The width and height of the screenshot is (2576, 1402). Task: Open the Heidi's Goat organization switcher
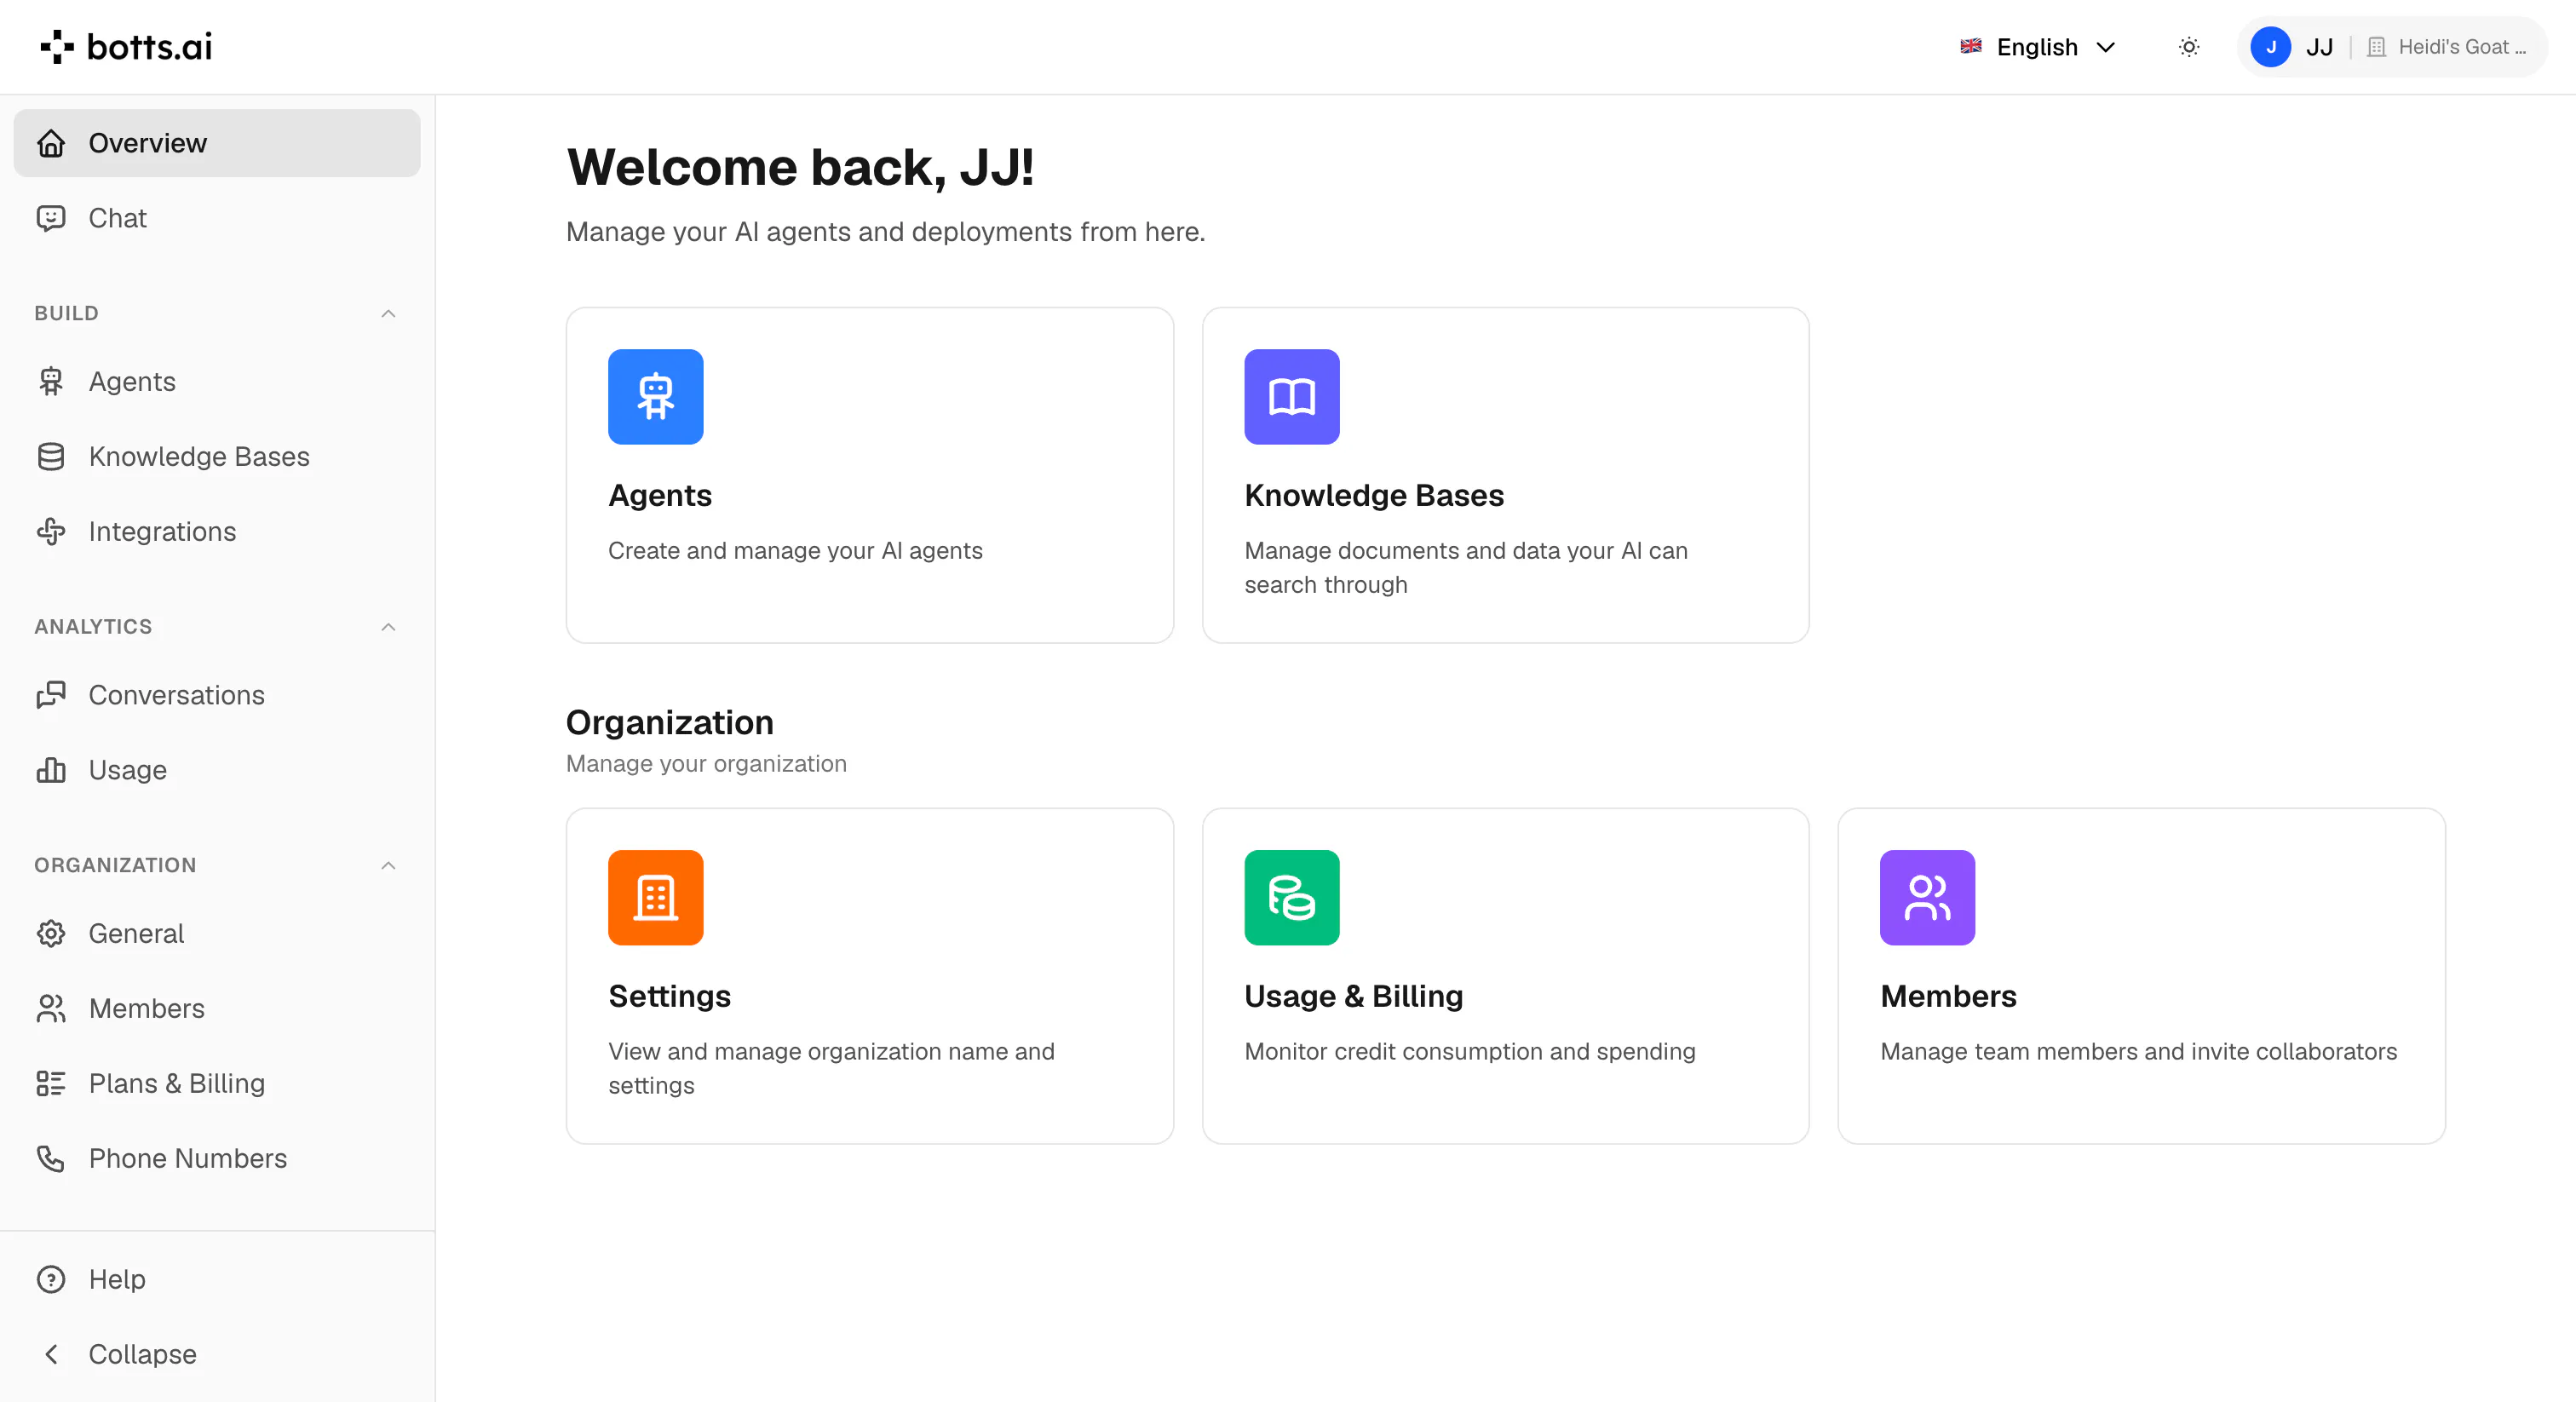2446,47
